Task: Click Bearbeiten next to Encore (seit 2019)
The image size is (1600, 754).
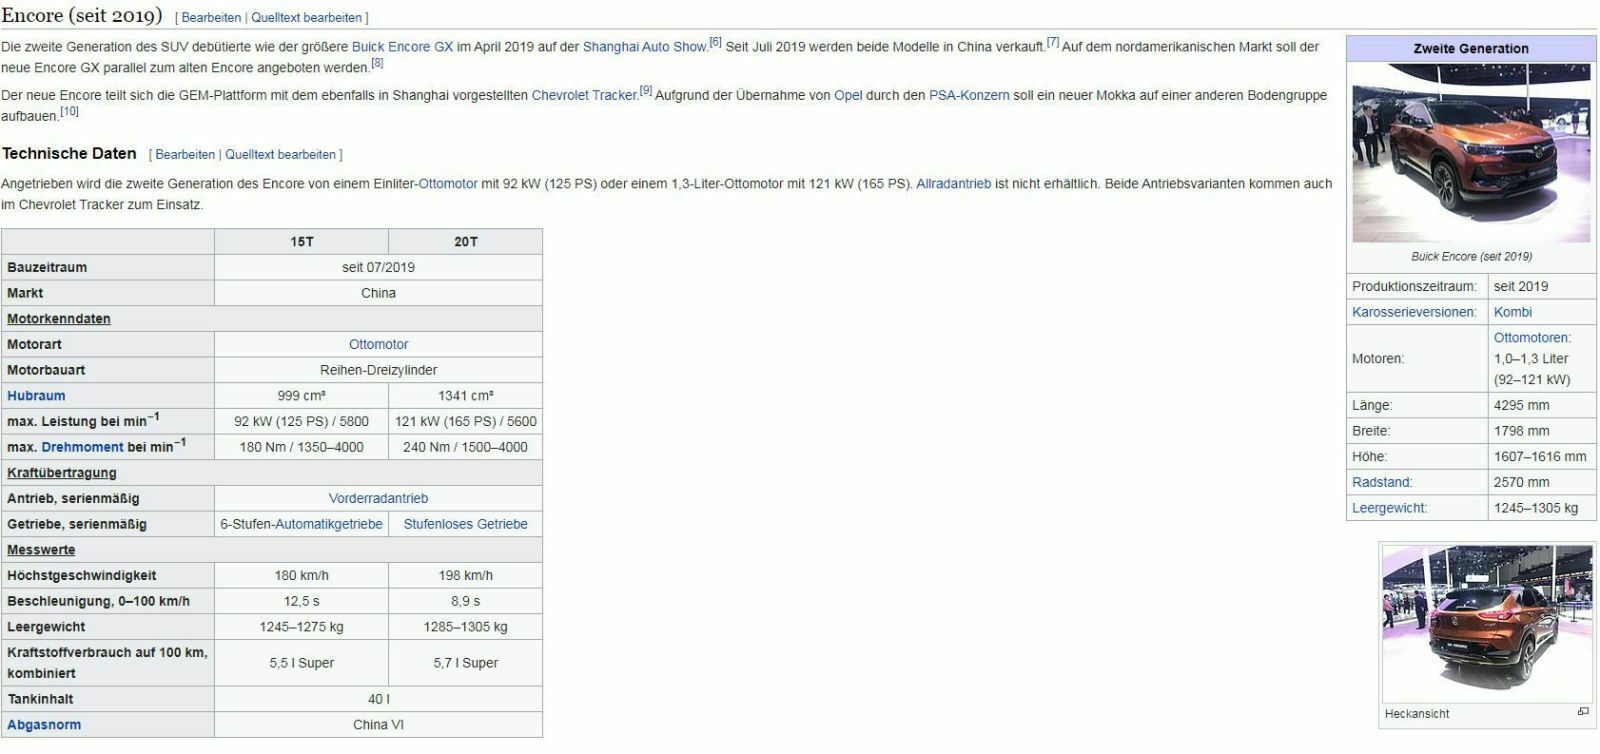Action: (211, 18)
